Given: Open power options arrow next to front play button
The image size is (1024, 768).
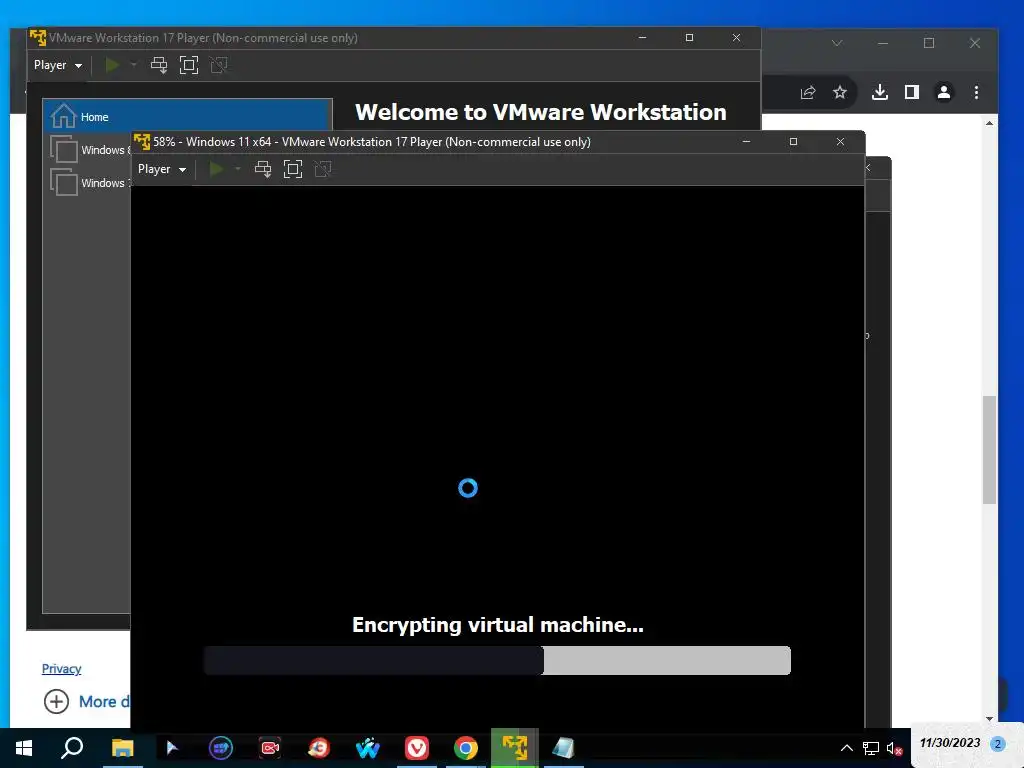Looking at the screenshot, I should tap(238, 169).
